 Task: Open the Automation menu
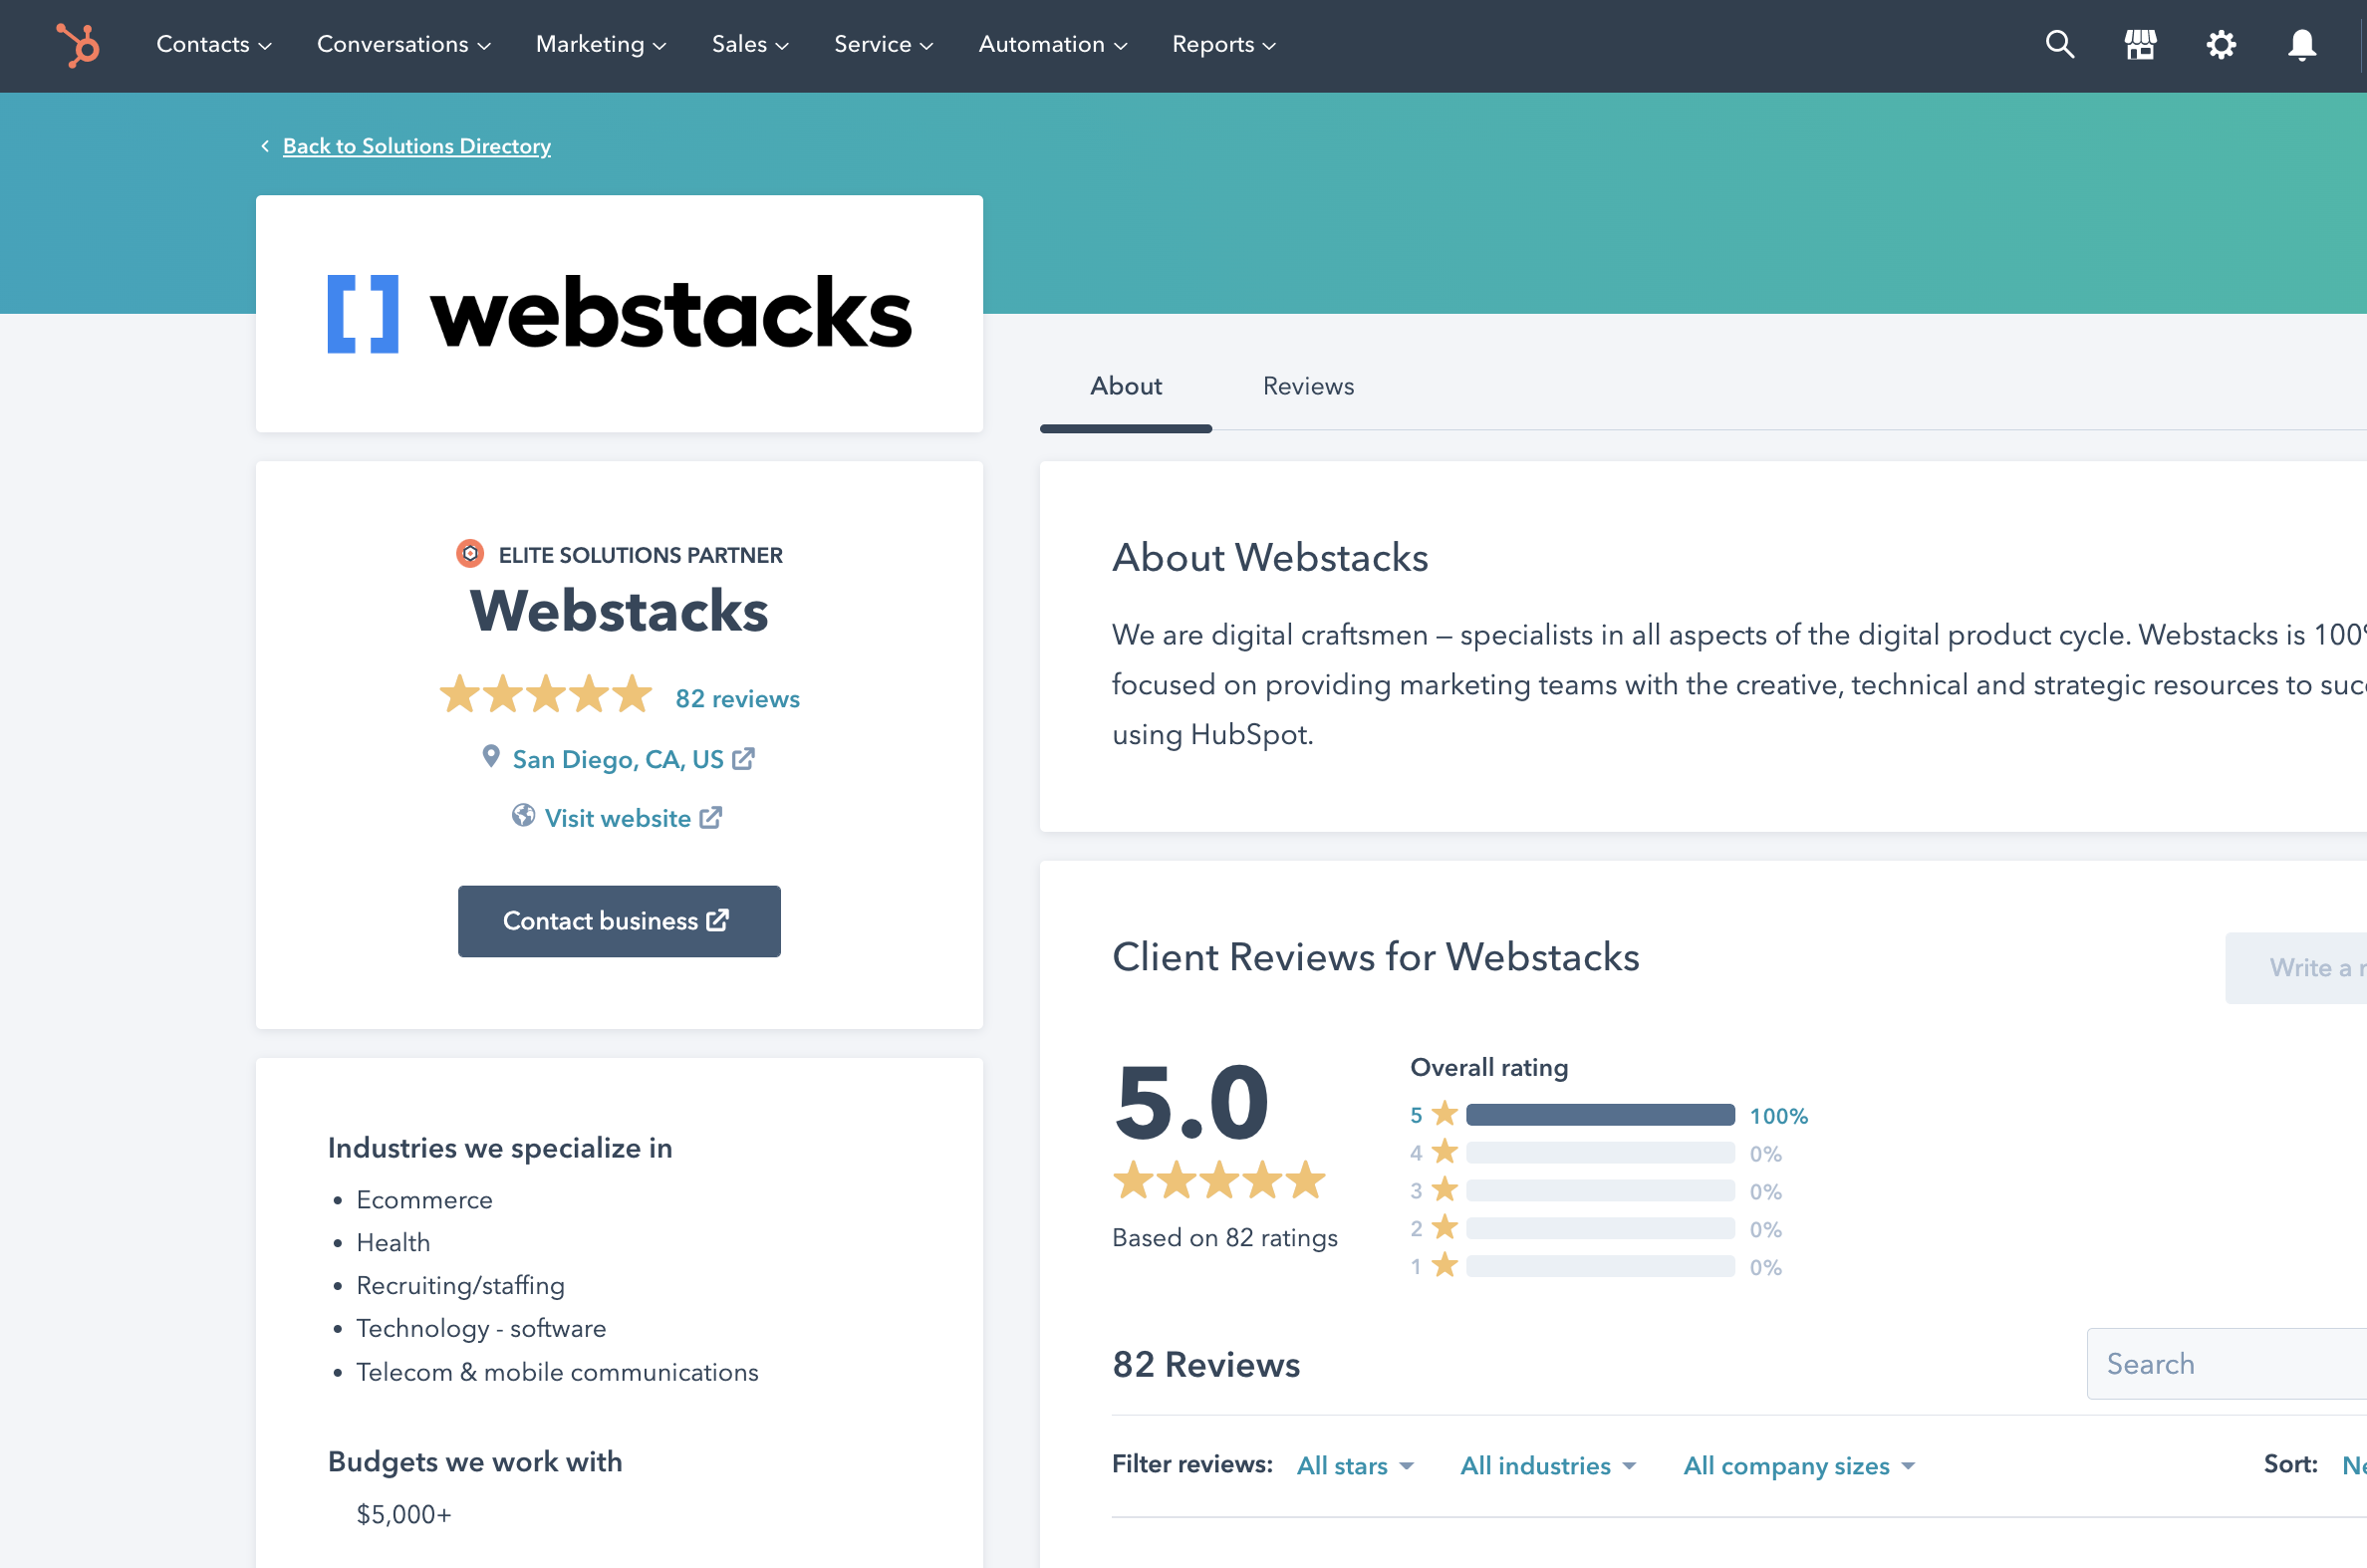click(1052, 44)
